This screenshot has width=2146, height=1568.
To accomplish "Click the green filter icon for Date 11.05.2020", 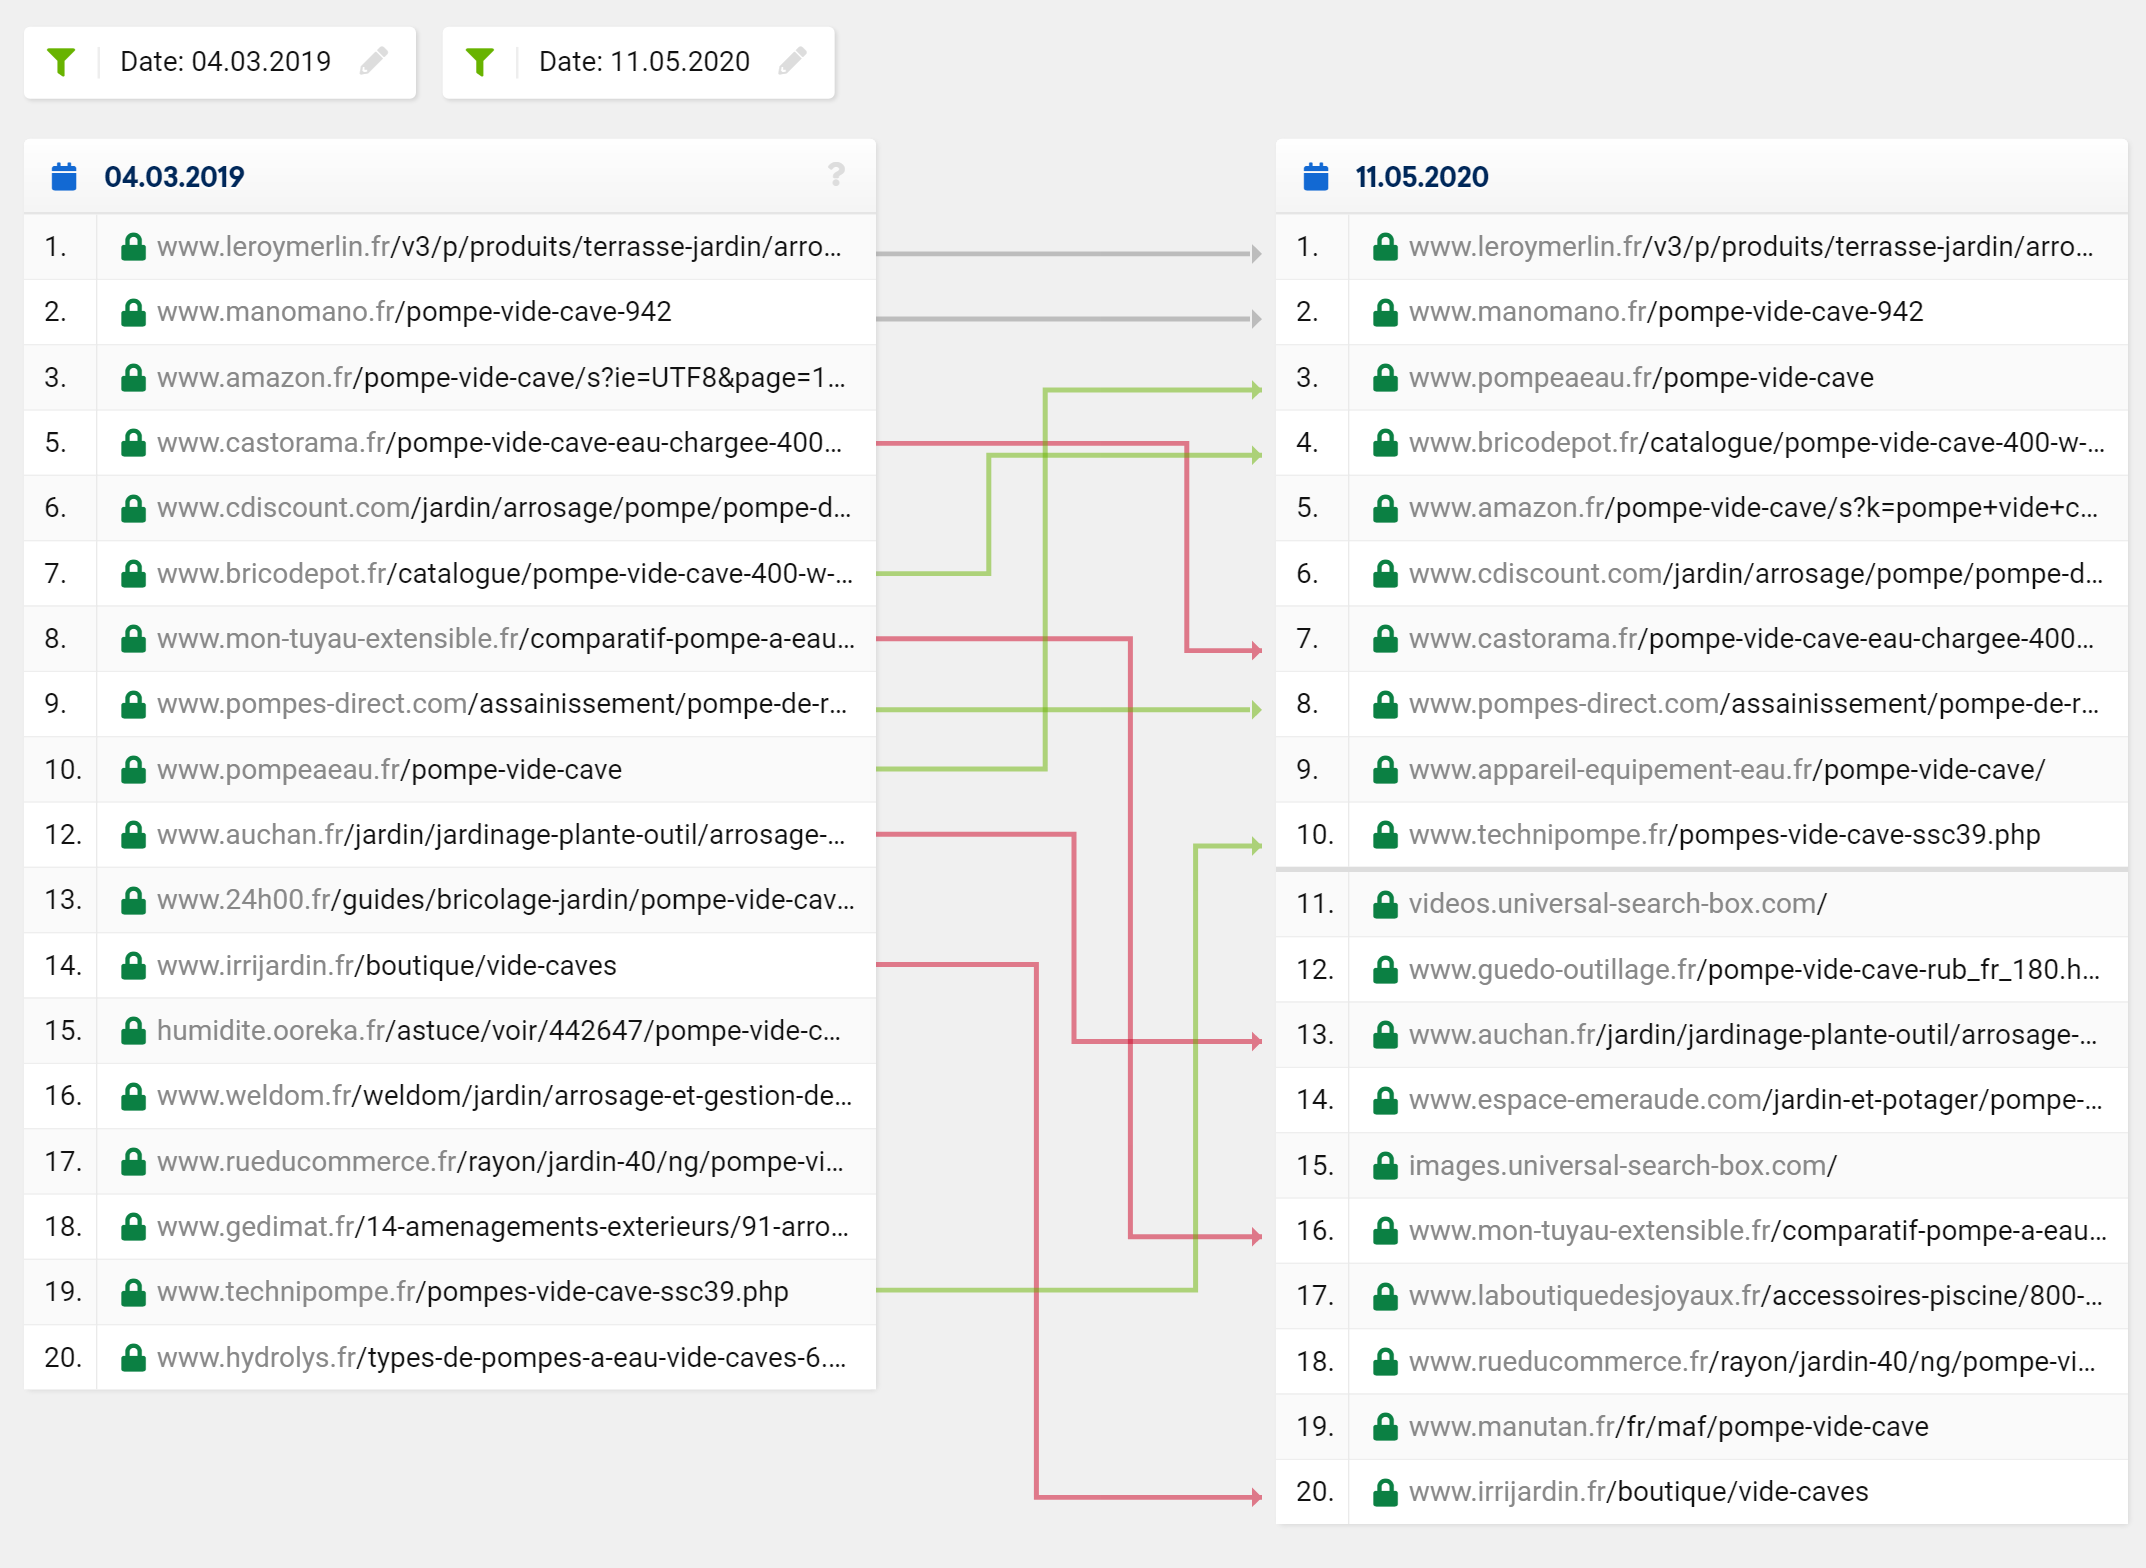I will (480, 62).
